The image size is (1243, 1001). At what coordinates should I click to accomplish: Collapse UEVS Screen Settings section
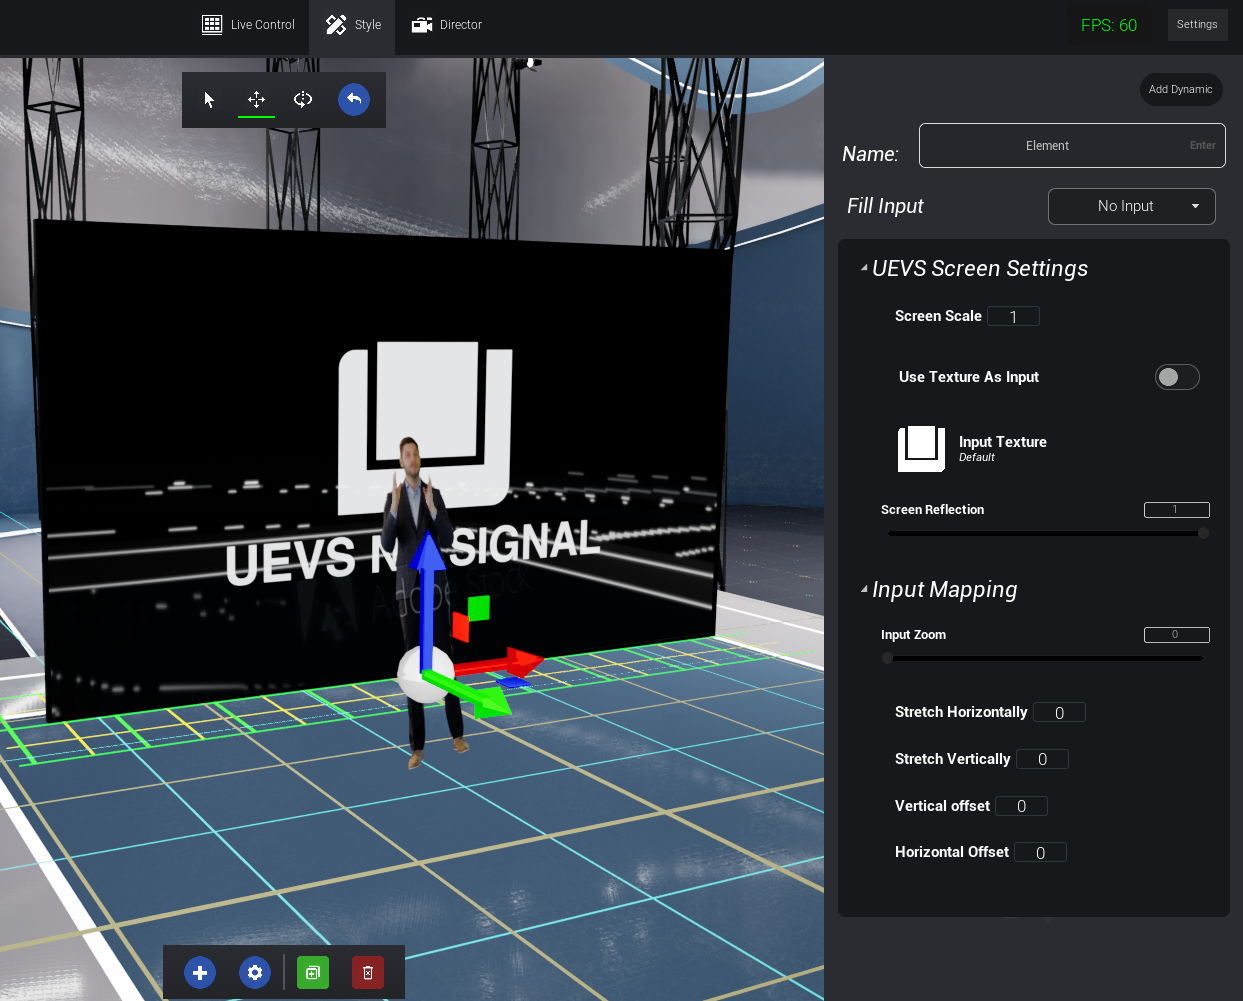click(864, 268)
